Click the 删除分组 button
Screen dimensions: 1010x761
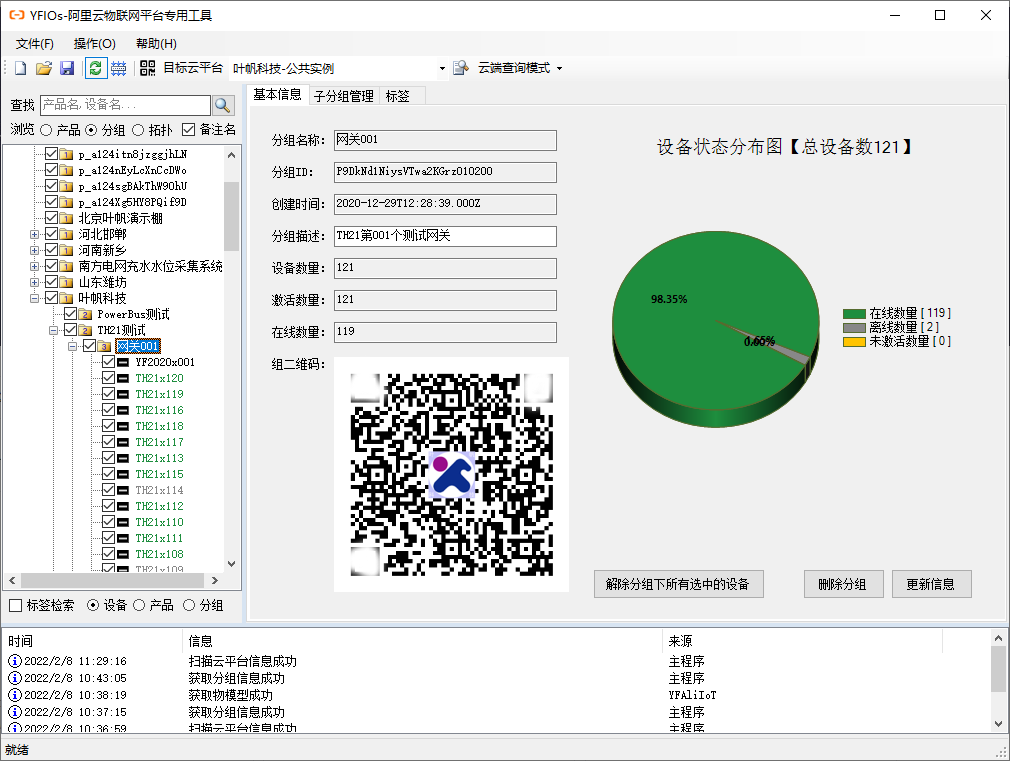pyautogui.click(x=843, y=584)
